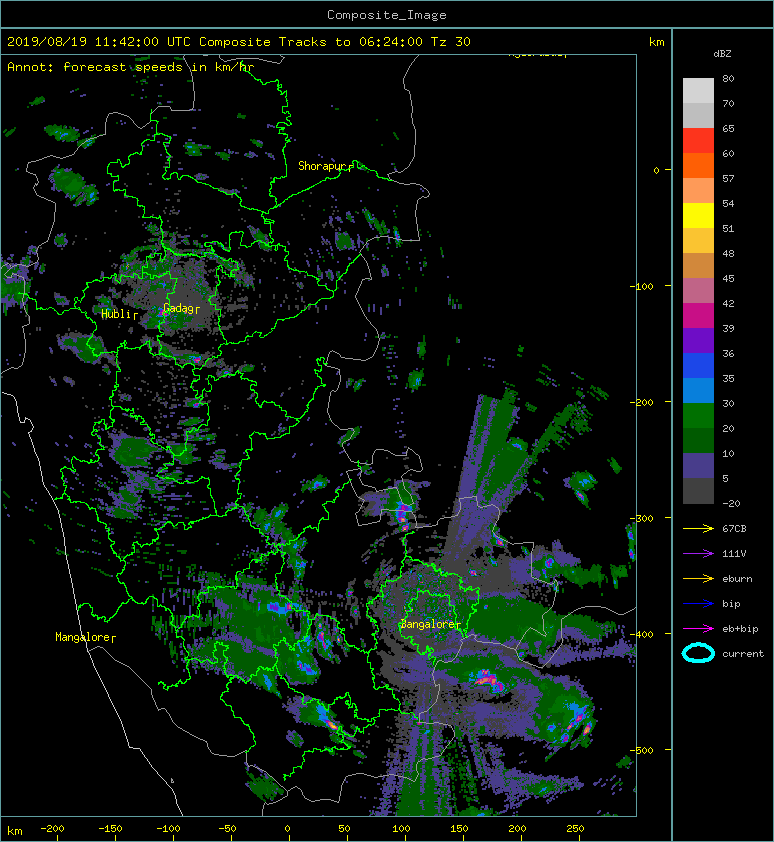Click the Shorapur city label
The height and width of the screenshot is (842, 774).
pyautogui.click(x=323, y=166)
